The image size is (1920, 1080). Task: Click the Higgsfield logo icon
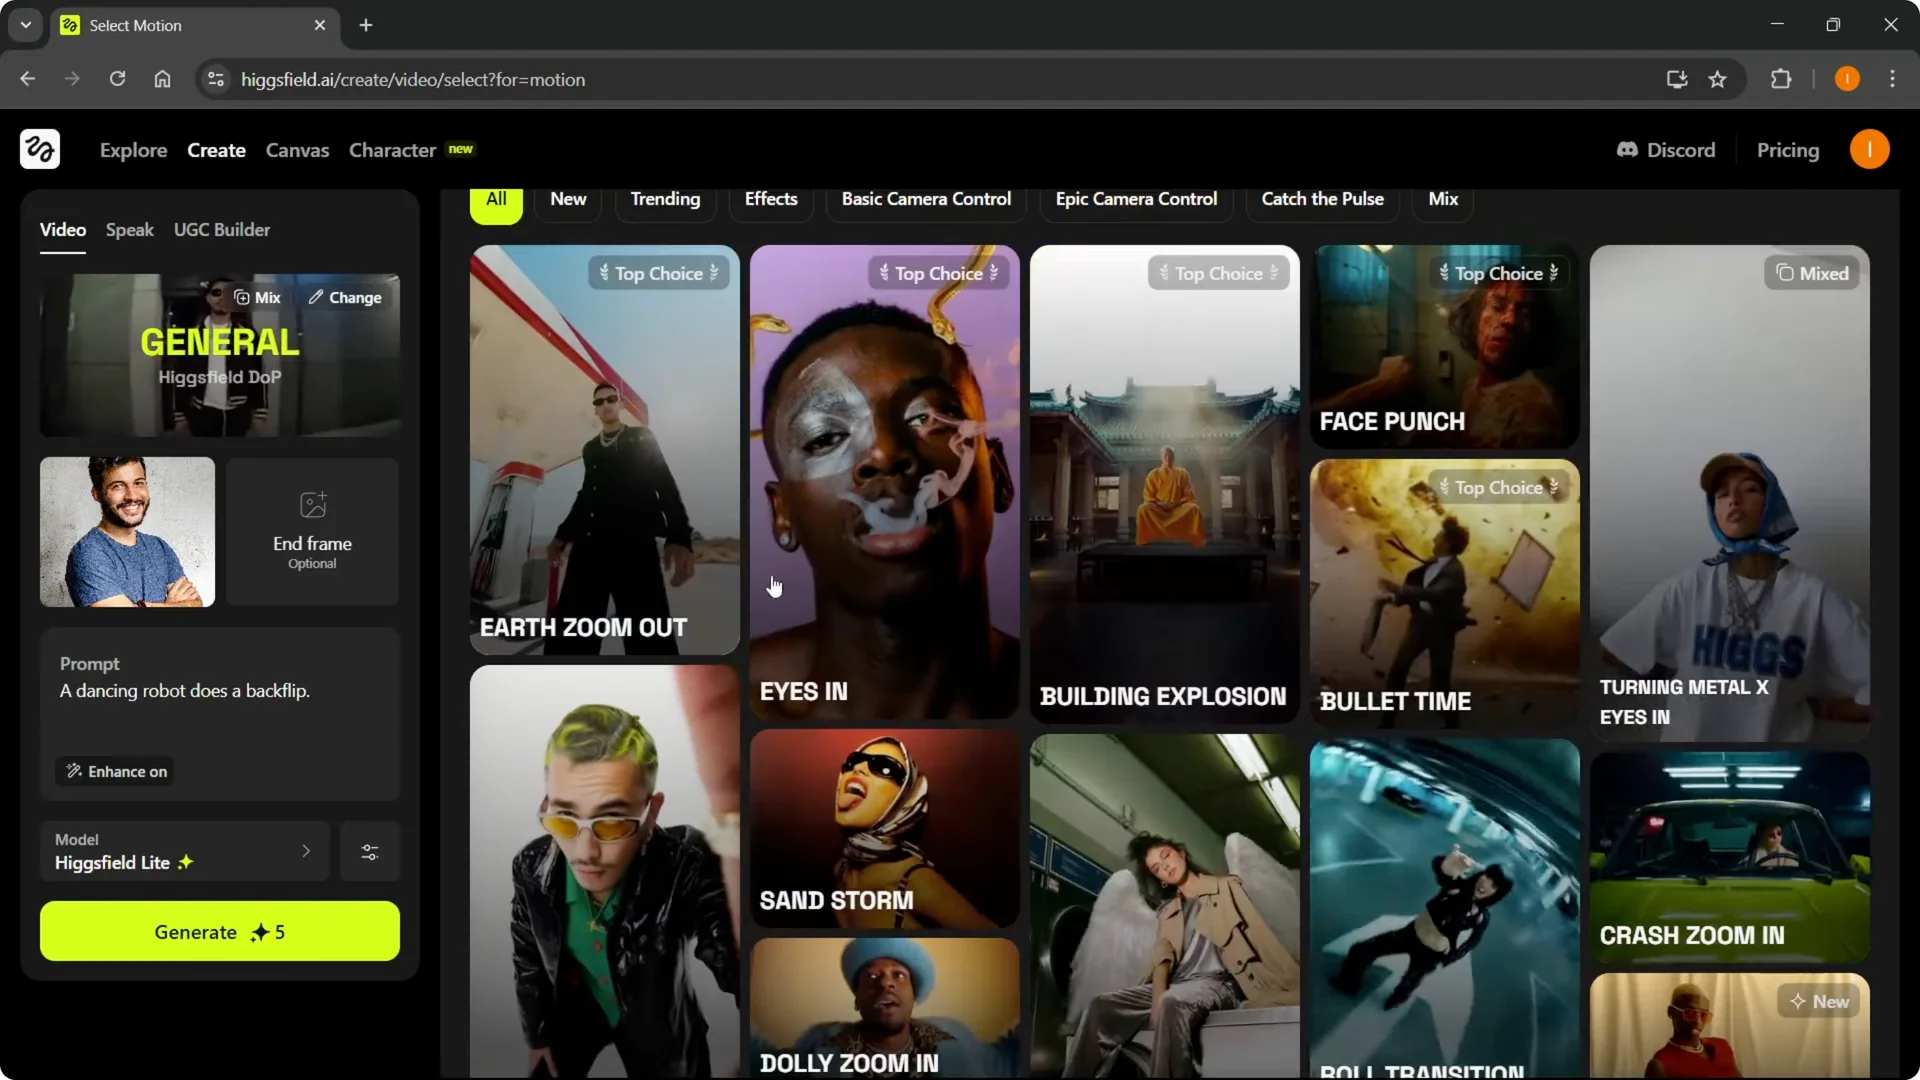pos(38,149)
